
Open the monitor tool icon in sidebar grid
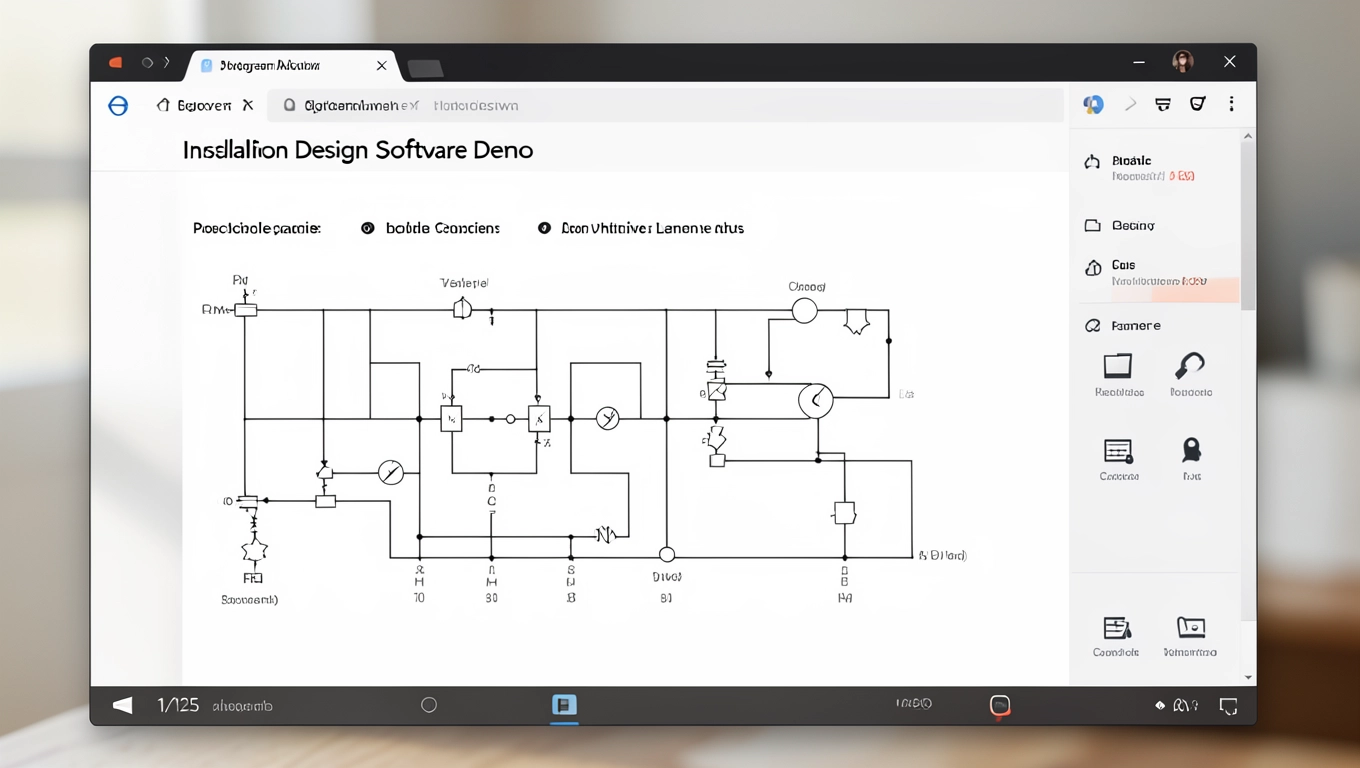click(1117, 366)
